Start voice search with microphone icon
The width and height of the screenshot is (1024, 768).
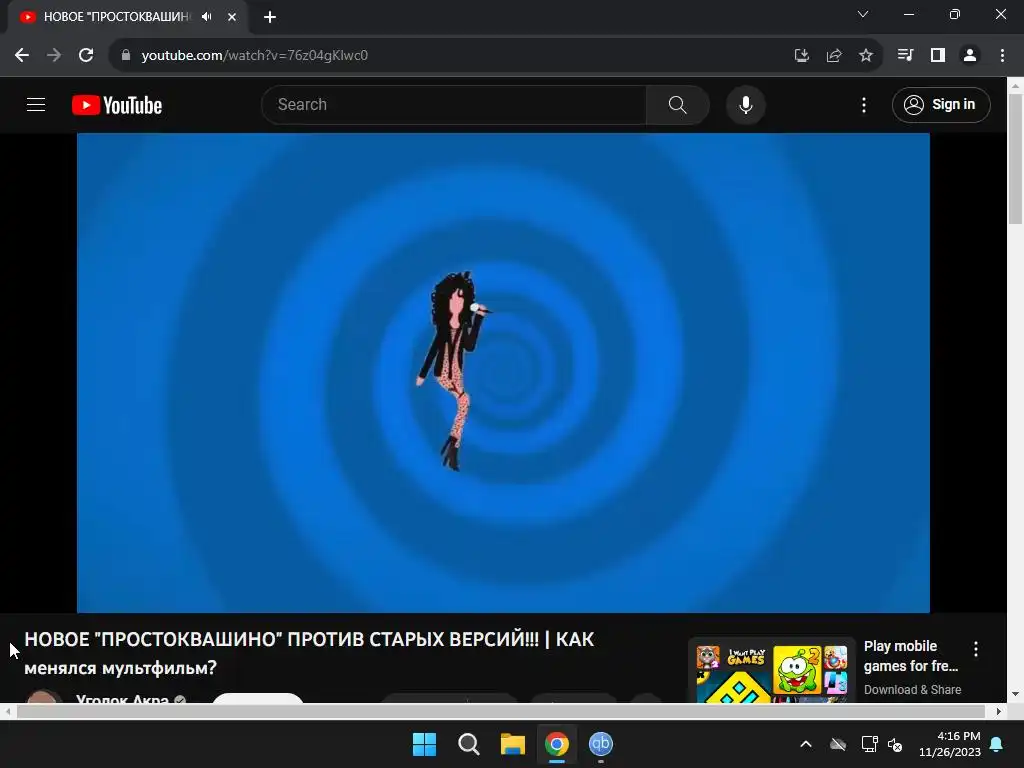click(745, 104)
